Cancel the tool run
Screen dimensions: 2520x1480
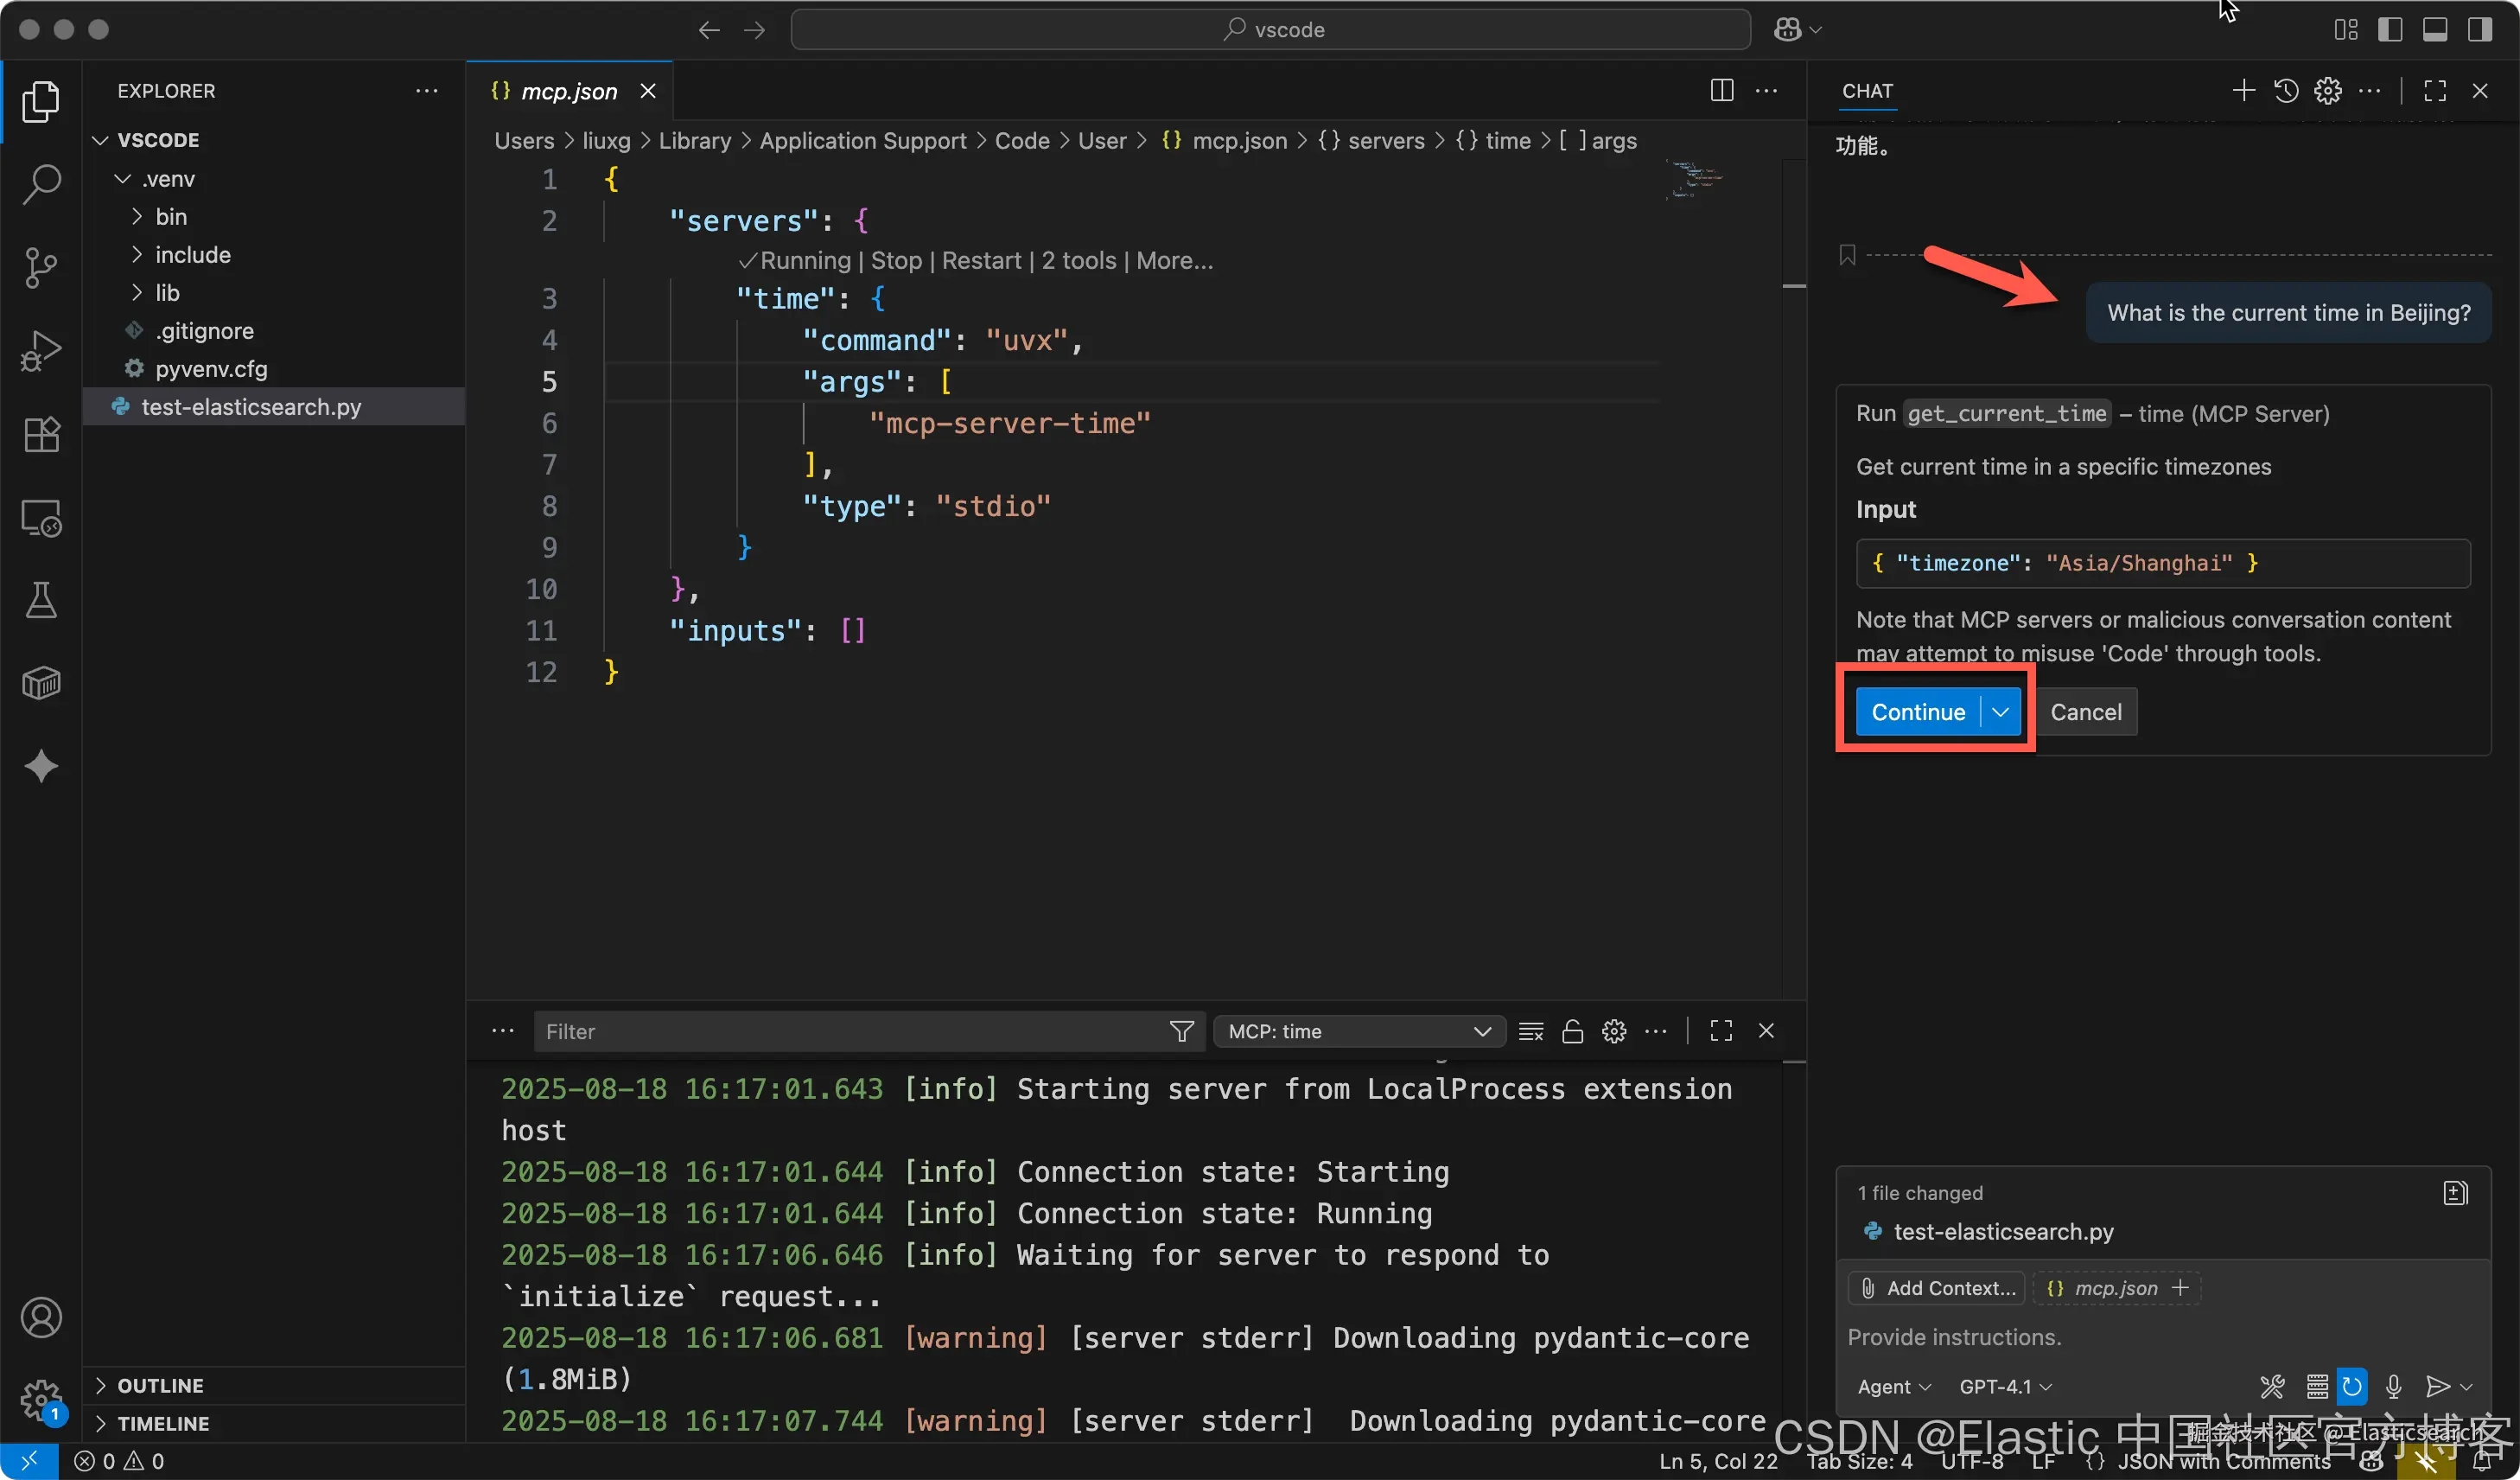[x=2085, y=712]
